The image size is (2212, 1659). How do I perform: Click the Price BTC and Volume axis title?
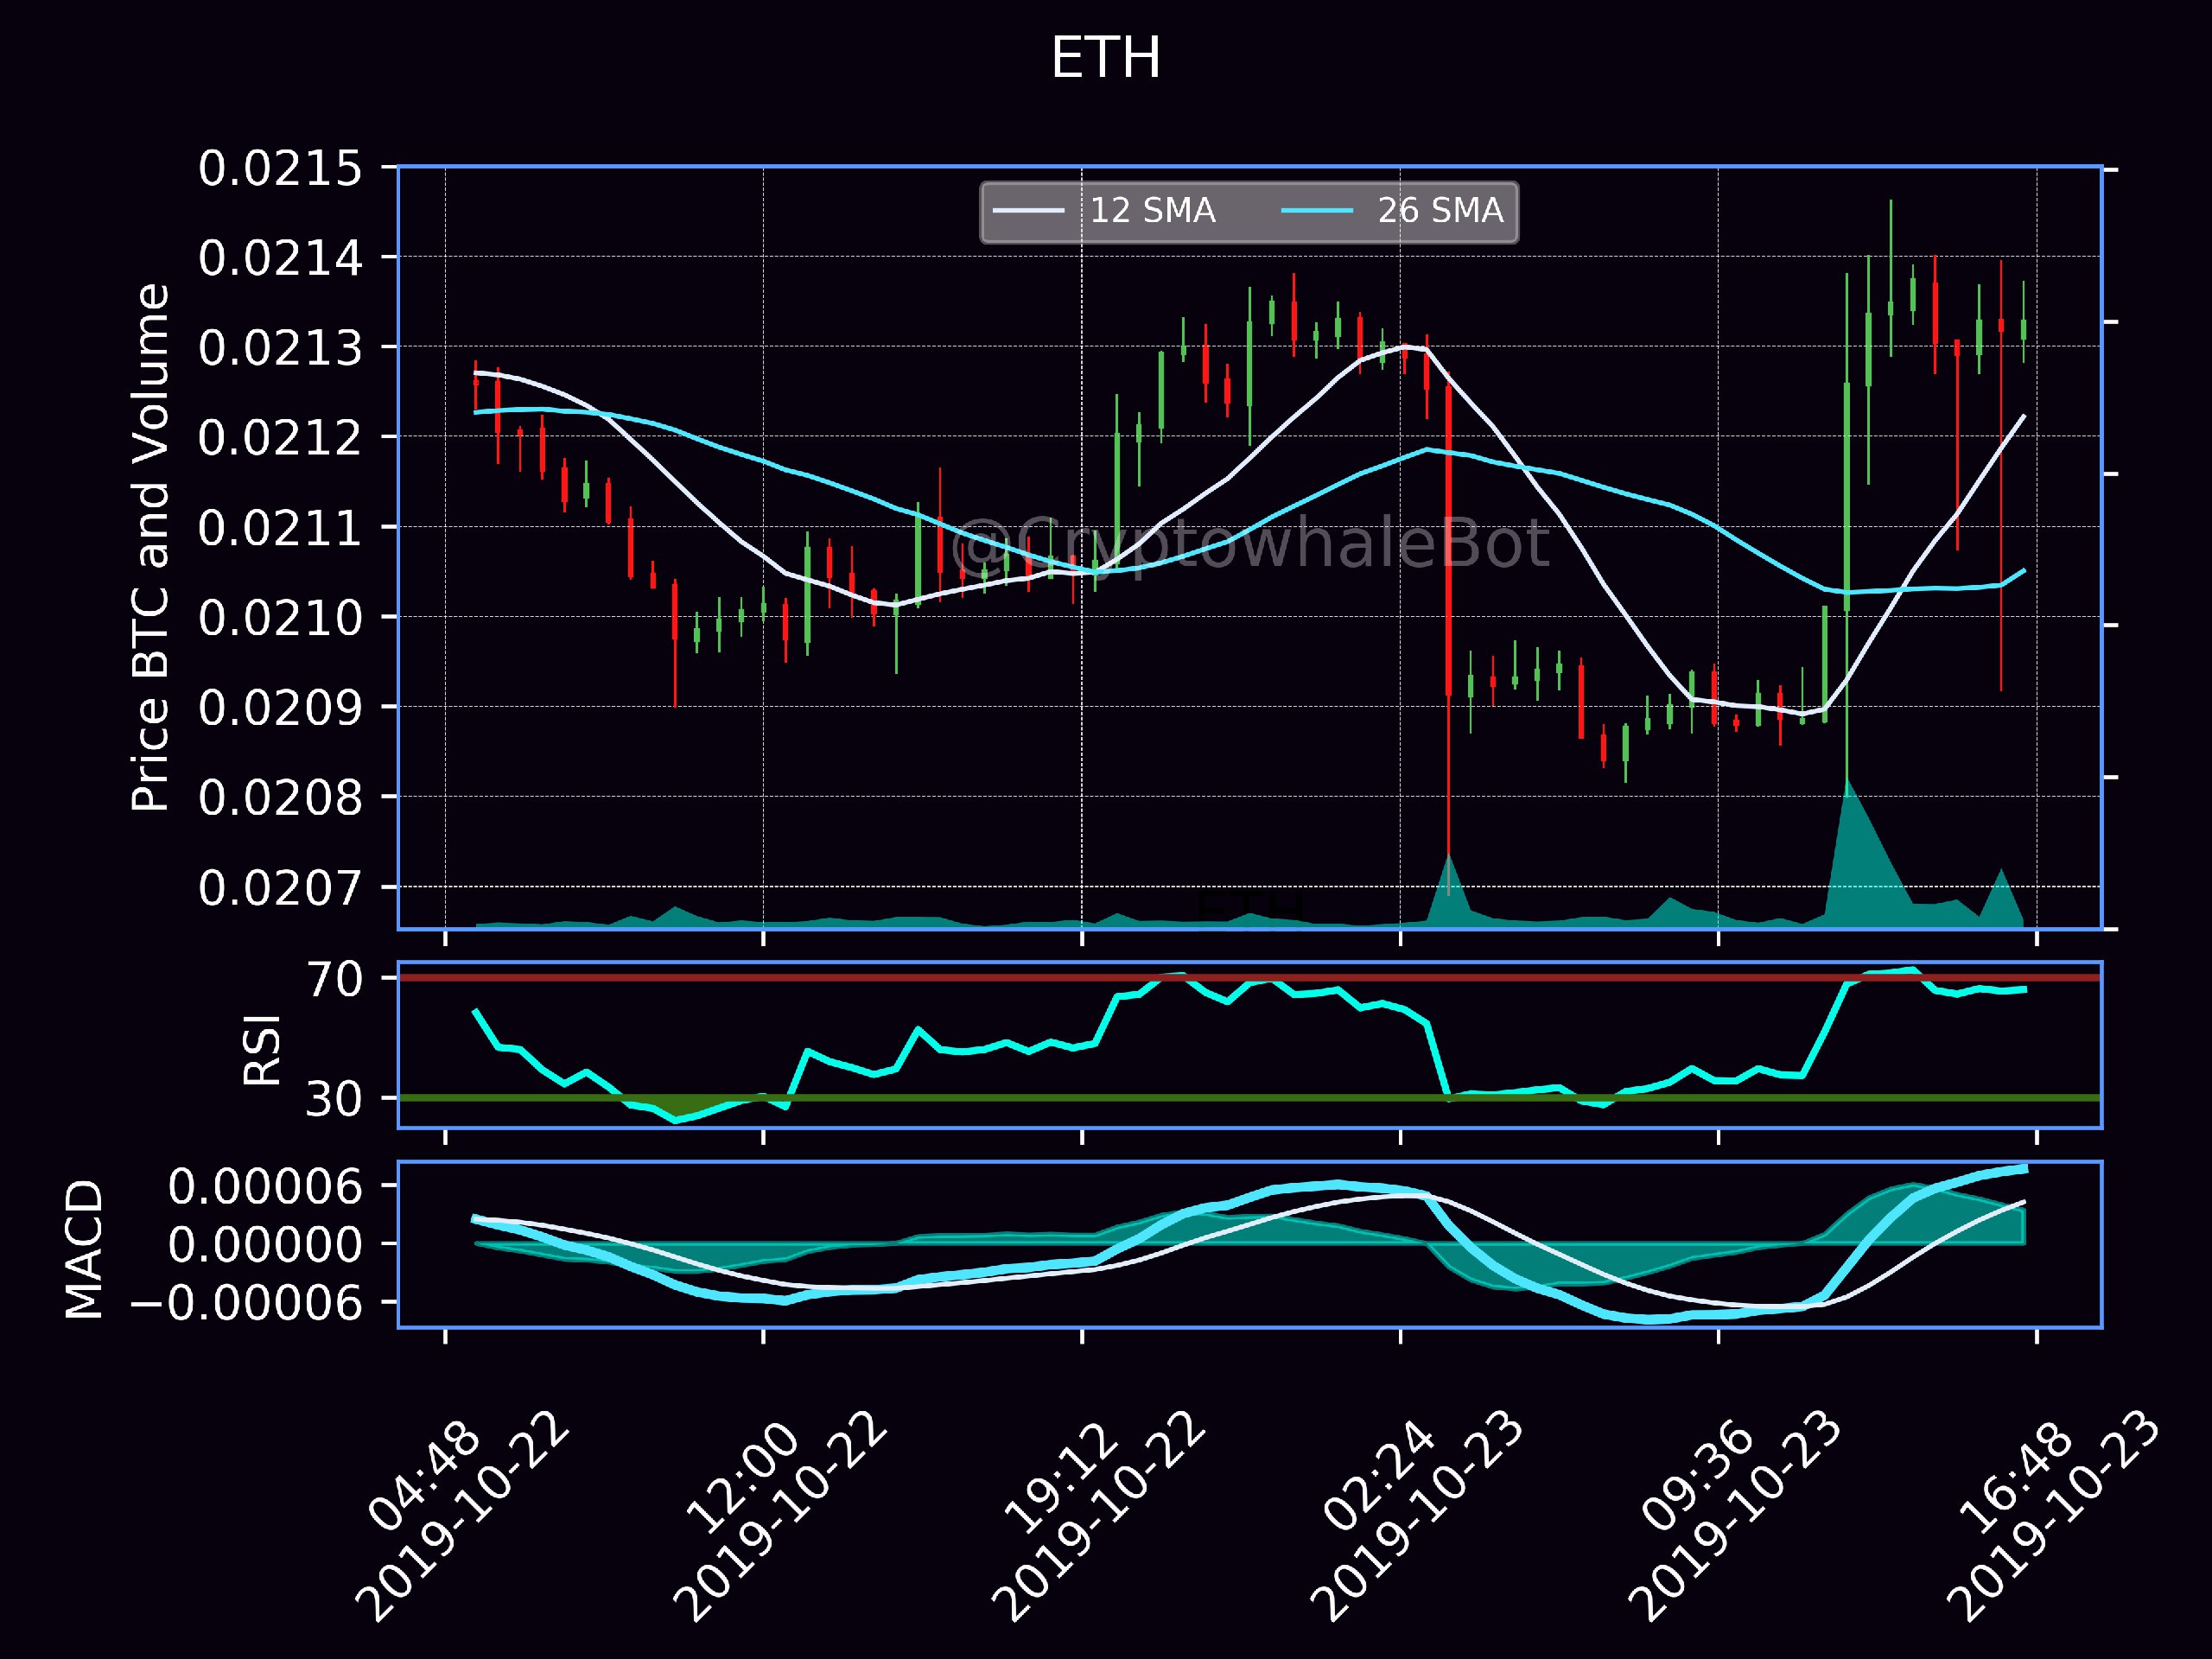click(151, 547)
